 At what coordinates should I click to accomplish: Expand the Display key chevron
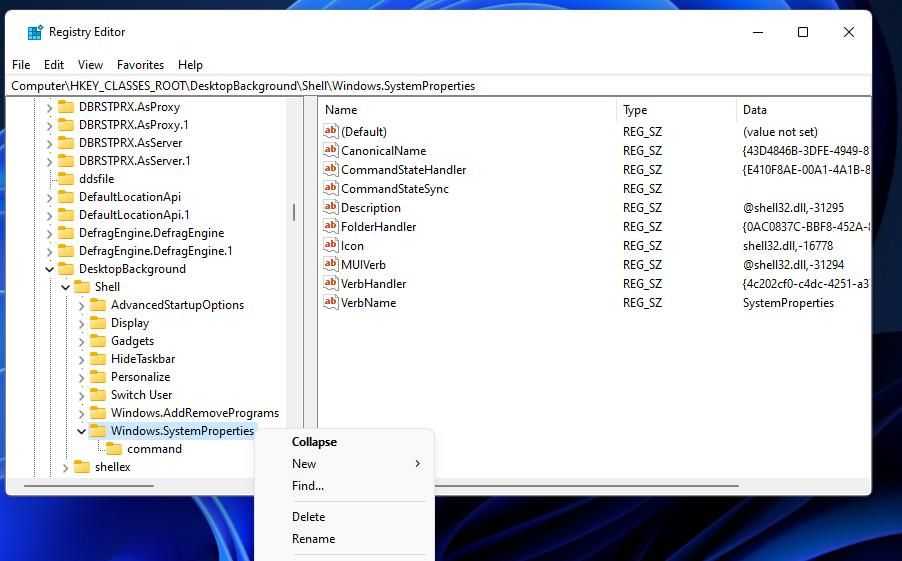point(82,323)
